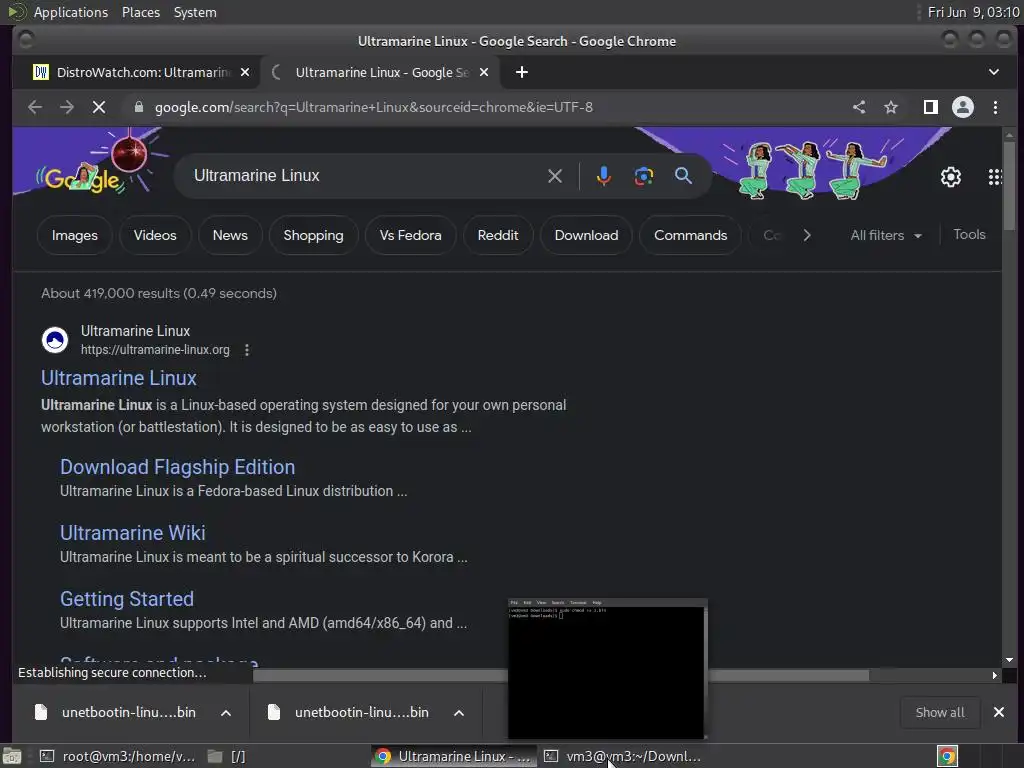Switch to vm3@vm3:~/Downl... terminal taskbar item
This screenshot has height=768, width=1024.
(x=624, y=756)
